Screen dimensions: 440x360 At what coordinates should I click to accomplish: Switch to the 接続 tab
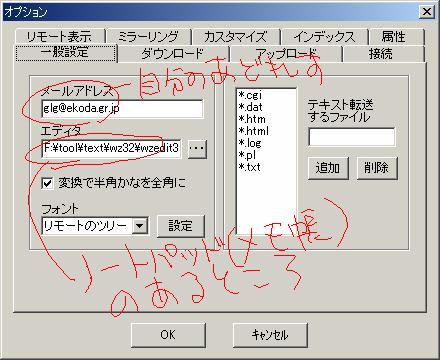point(383,54)
